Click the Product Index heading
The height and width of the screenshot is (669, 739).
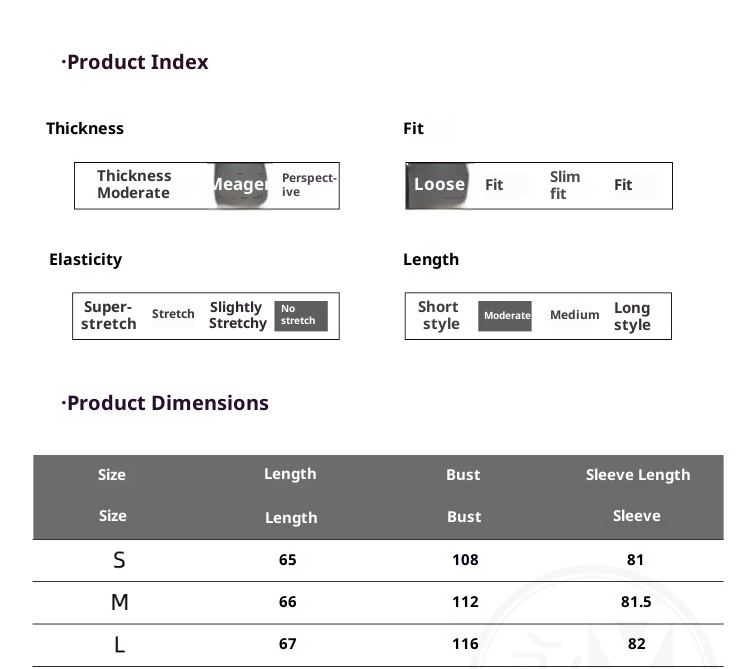point(136,62)
